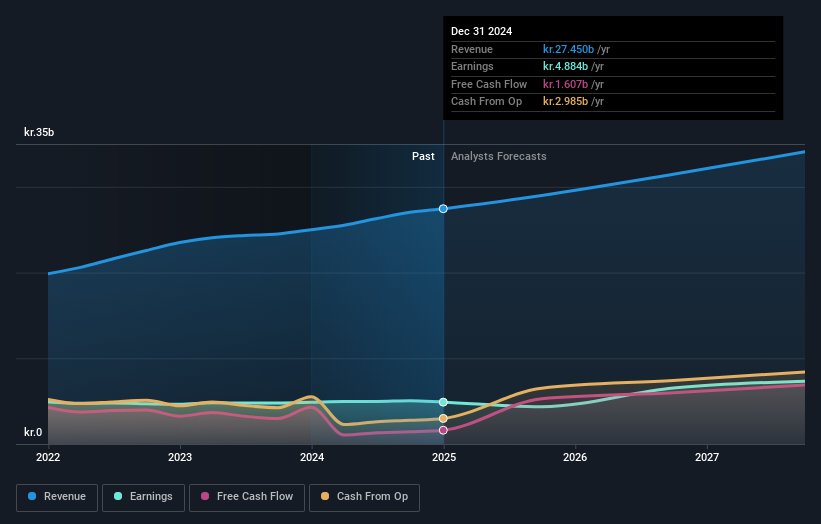Screen dimensions: 821x524
Task: Click the kr.0 y-axis label
Action: point(33,432)
